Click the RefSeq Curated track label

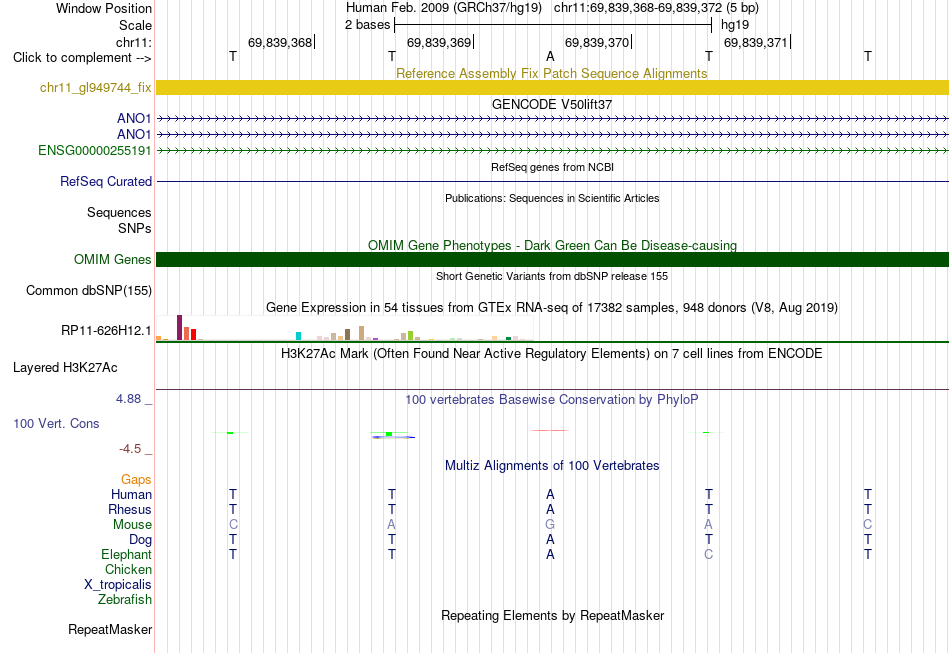pos(106,181)
